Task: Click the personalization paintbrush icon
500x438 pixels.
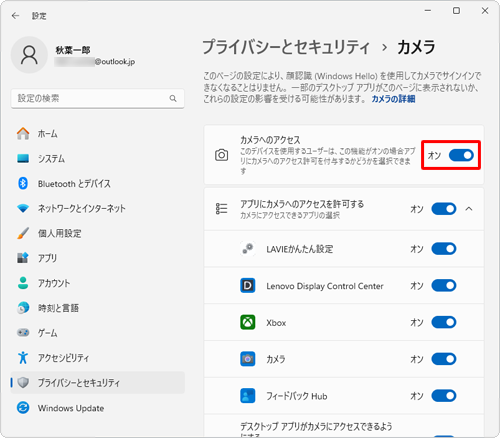Action: (x=23, y=233)
